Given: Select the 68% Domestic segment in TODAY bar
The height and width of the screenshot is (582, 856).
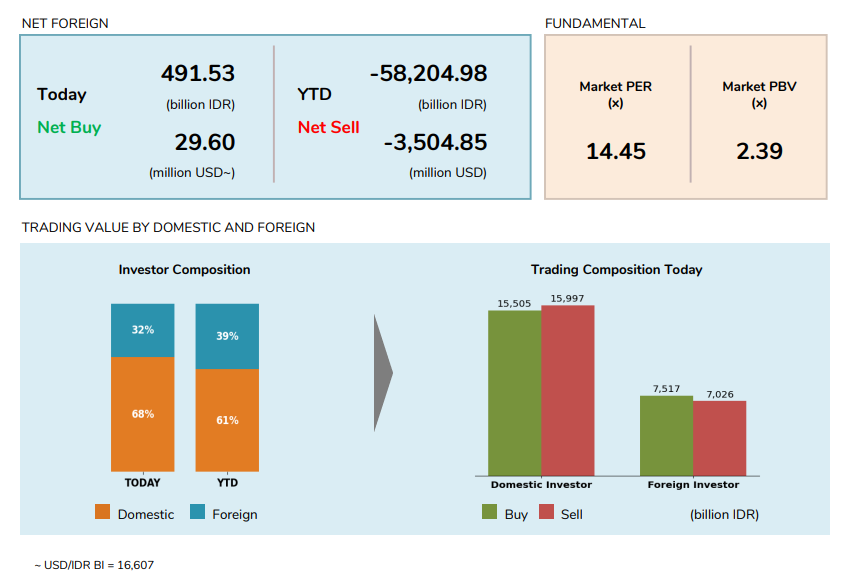Looking at the screenshot, I should [x=142, y=414].
